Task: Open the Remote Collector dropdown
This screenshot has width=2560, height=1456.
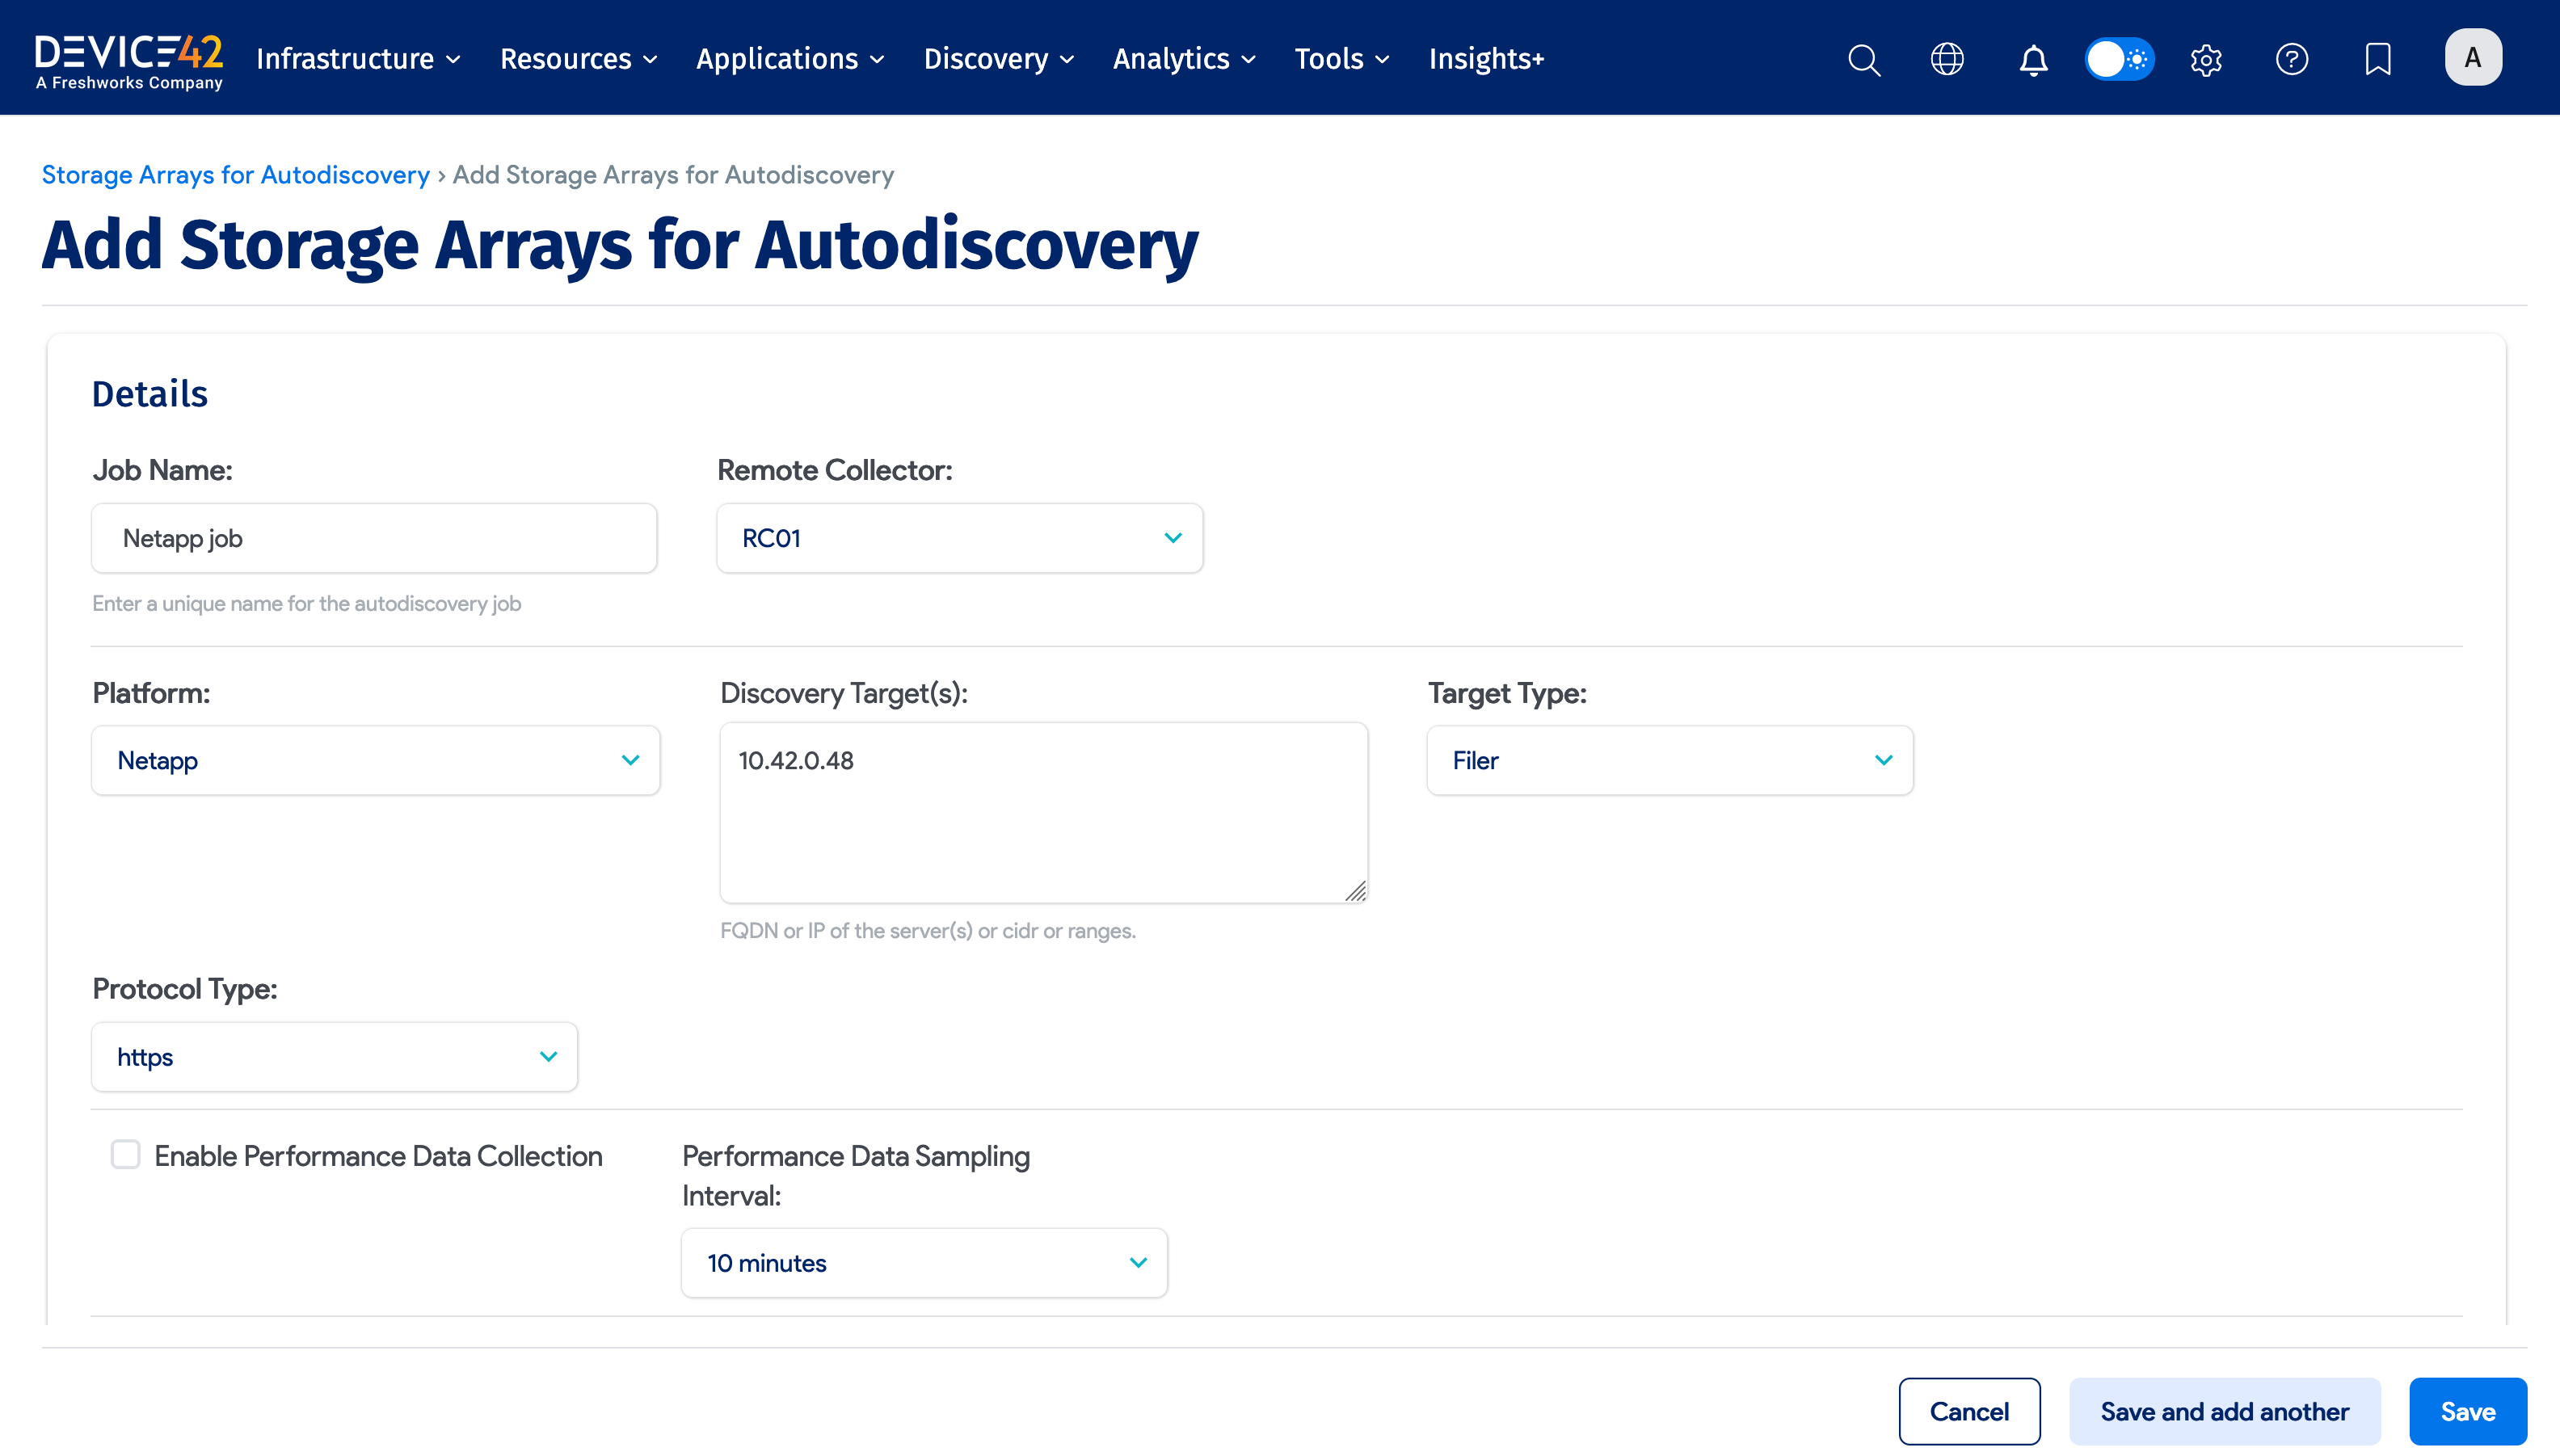Action: (959, 538)
